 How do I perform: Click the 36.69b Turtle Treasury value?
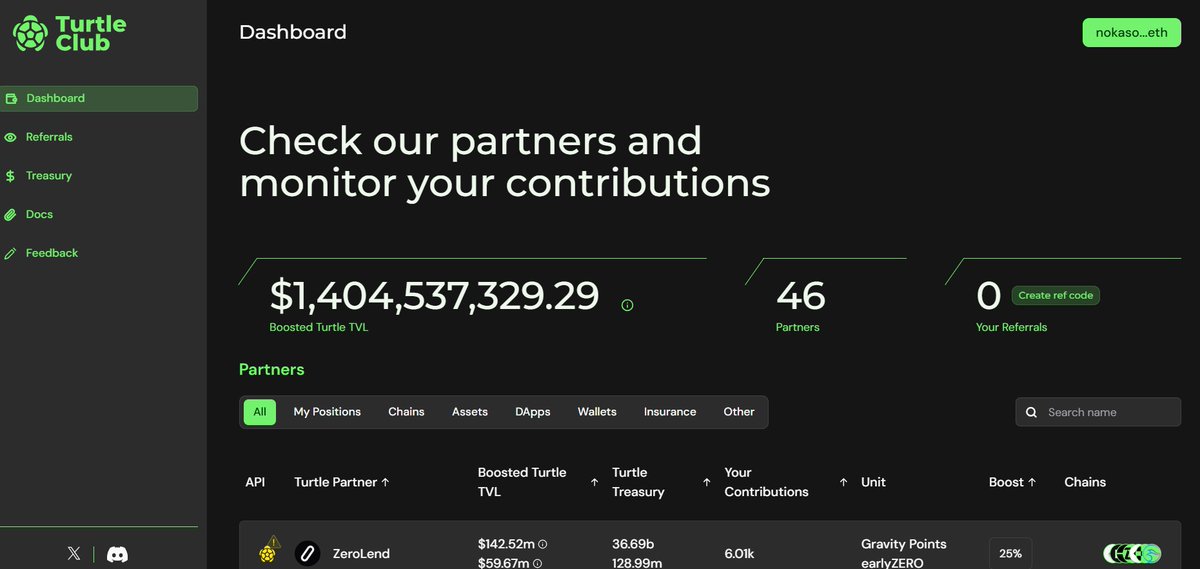(x=633, y=544)
